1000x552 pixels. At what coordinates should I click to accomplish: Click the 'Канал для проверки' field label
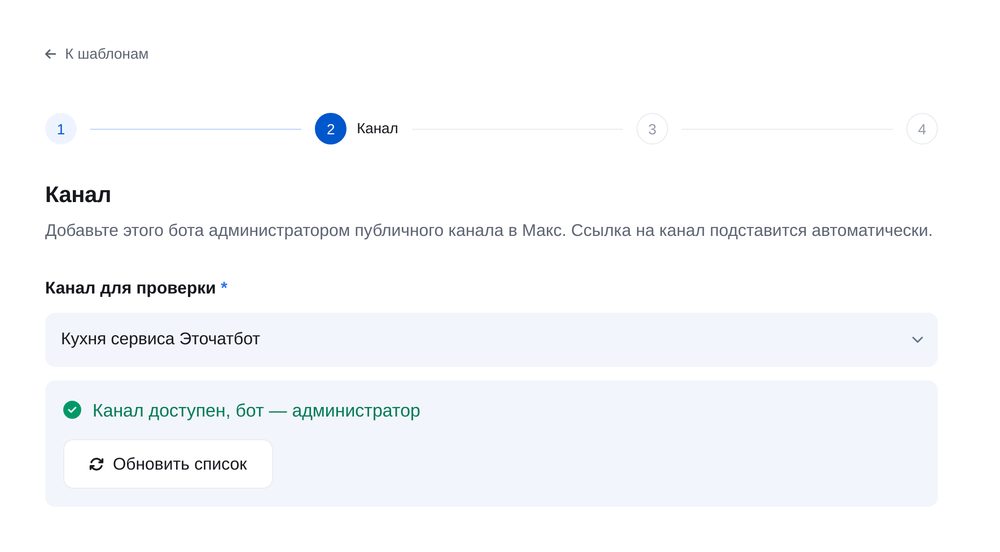(130, 288)
